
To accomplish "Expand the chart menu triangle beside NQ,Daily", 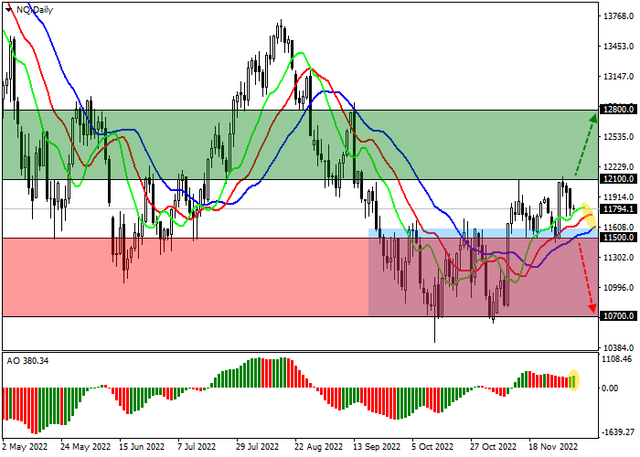I will point(9,8).
